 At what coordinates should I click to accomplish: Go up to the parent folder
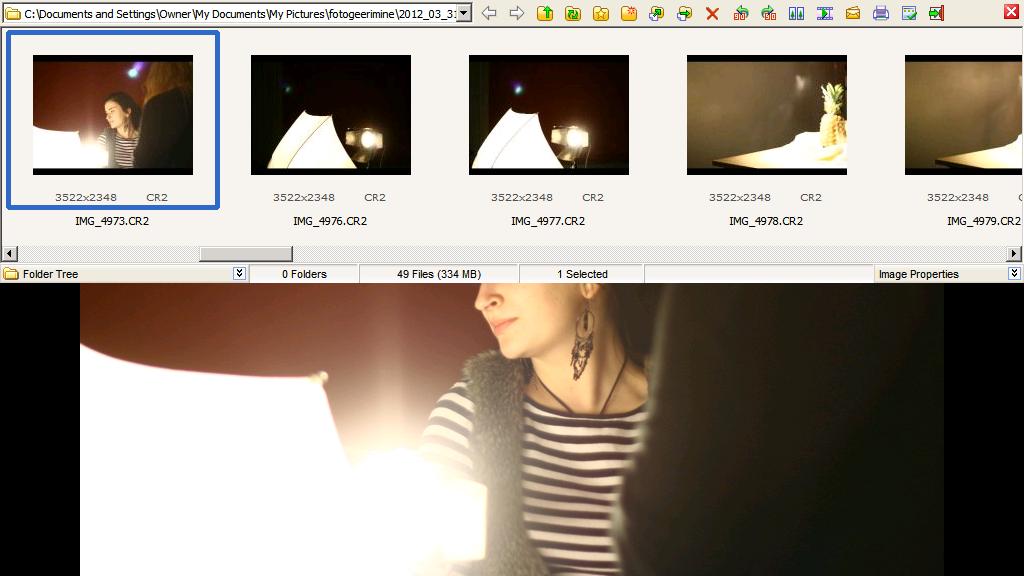[545, 13]
